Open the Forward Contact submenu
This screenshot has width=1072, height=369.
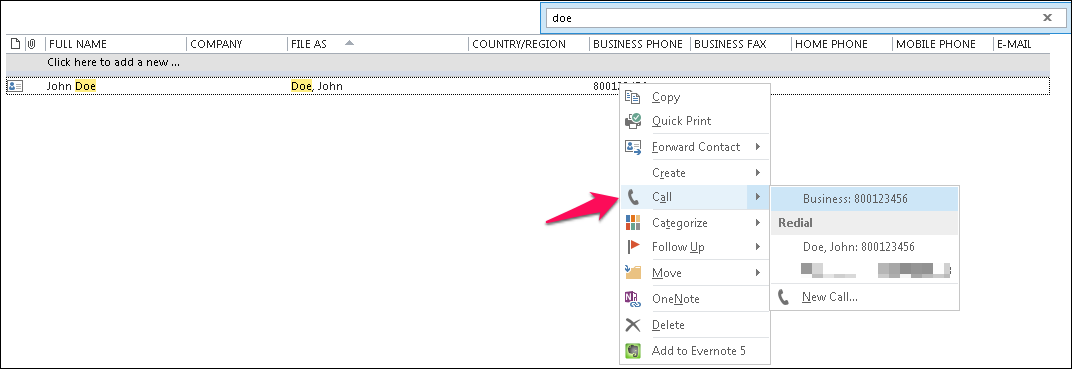tap(694, 147)
